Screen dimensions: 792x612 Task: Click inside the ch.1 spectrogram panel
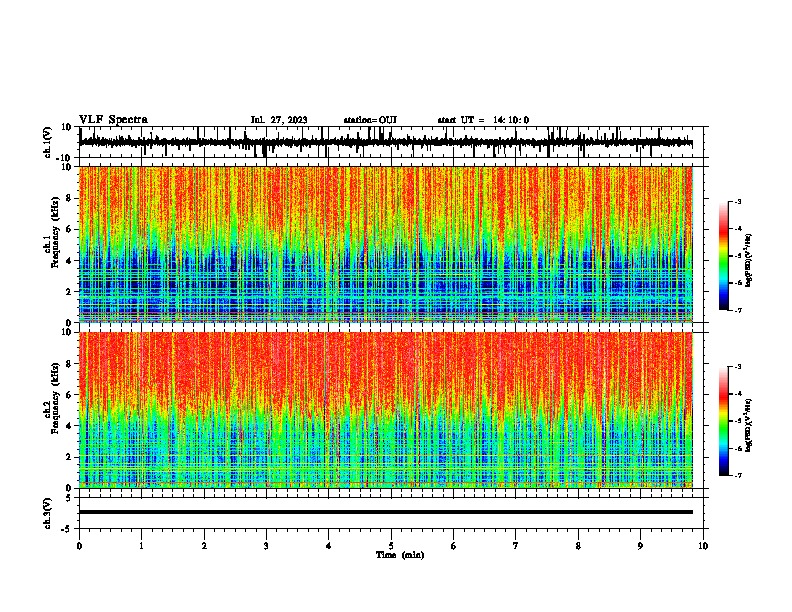[386, 244]
